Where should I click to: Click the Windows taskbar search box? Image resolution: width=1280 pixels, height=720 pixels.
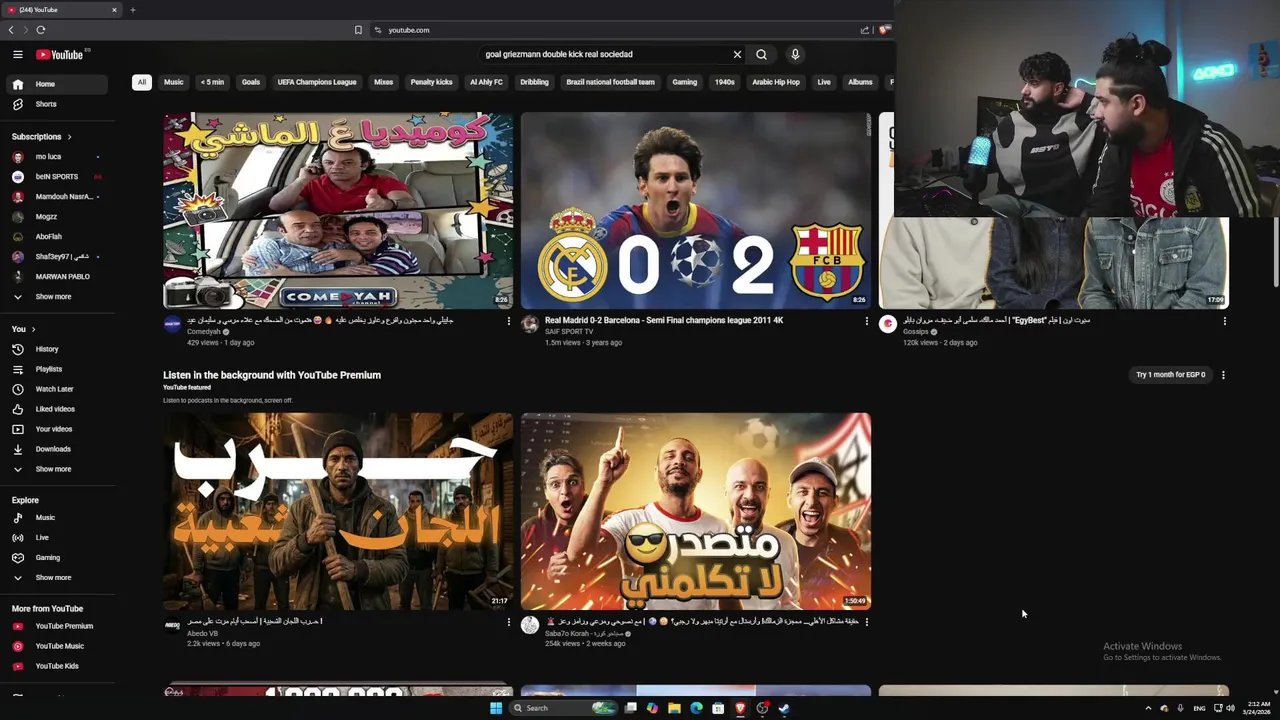(x=565, y=708)
